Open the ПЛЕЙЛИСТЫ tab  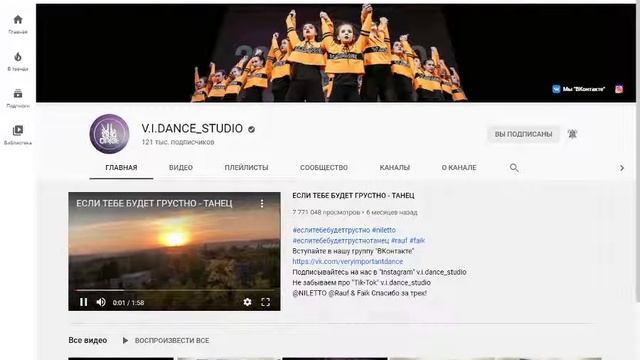pyautogui.click(x=247, y=168)
